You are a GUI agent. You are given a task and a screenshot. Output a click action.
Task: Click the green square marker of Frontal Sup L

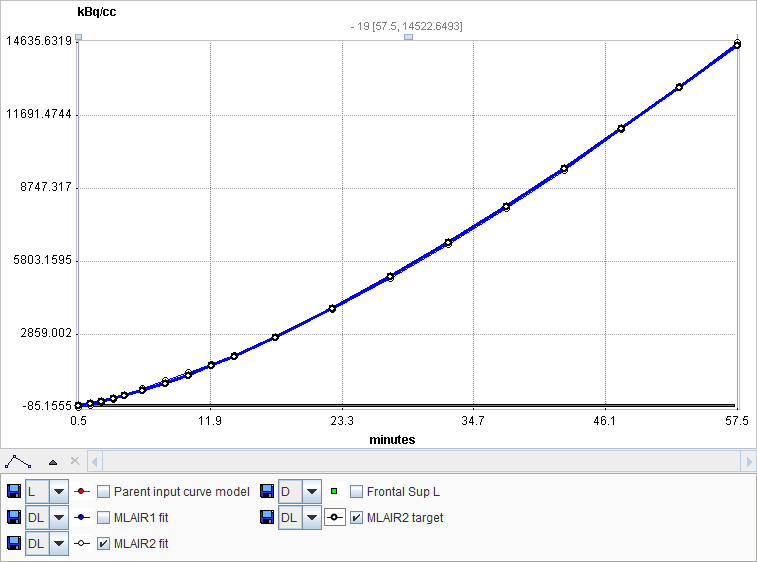tap(334, 492)
